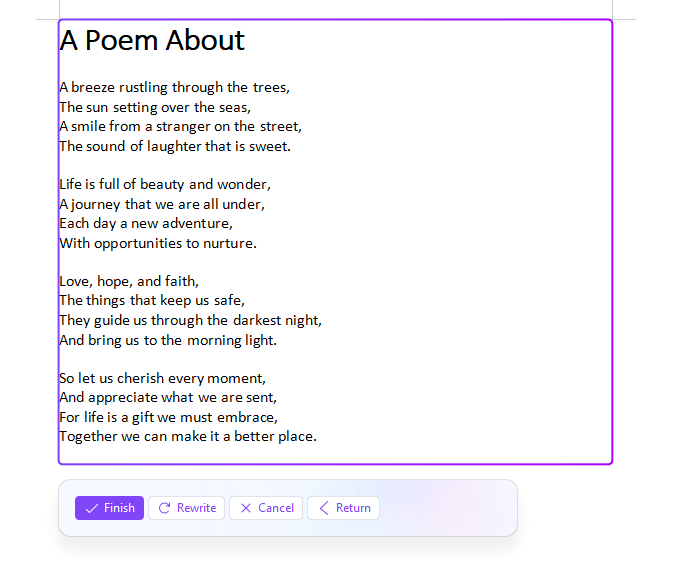Click "So let us cherish every moment,"

(162, 378)
